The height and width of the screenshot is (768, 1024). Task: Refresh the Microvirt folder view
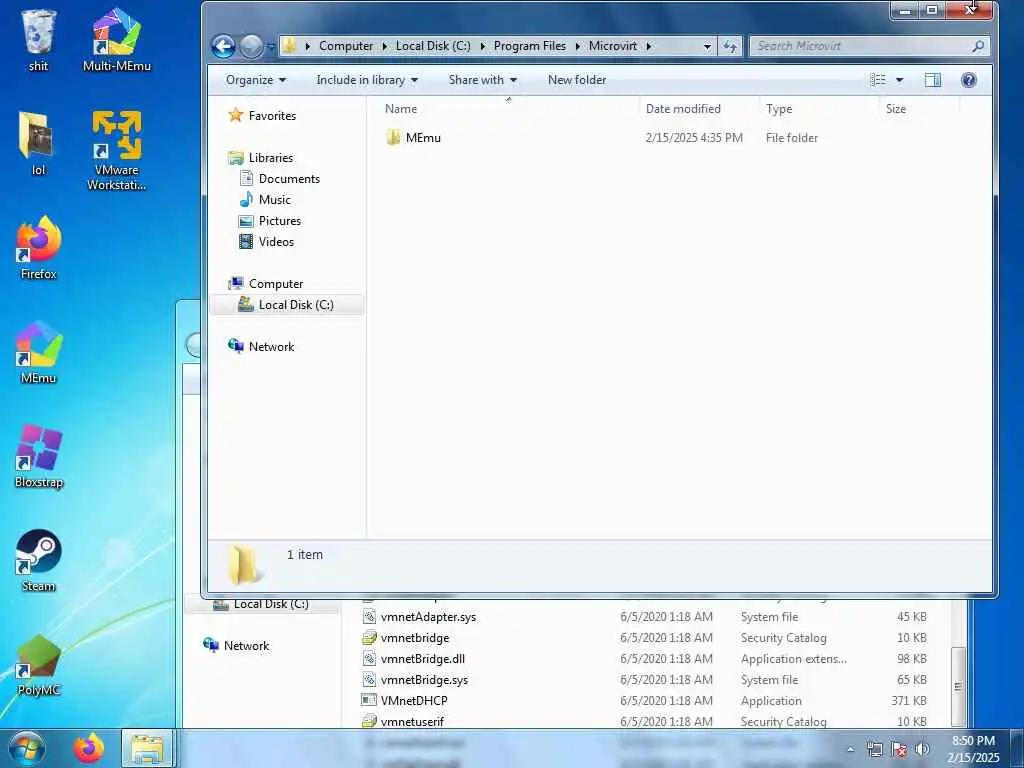click(729, 46)
